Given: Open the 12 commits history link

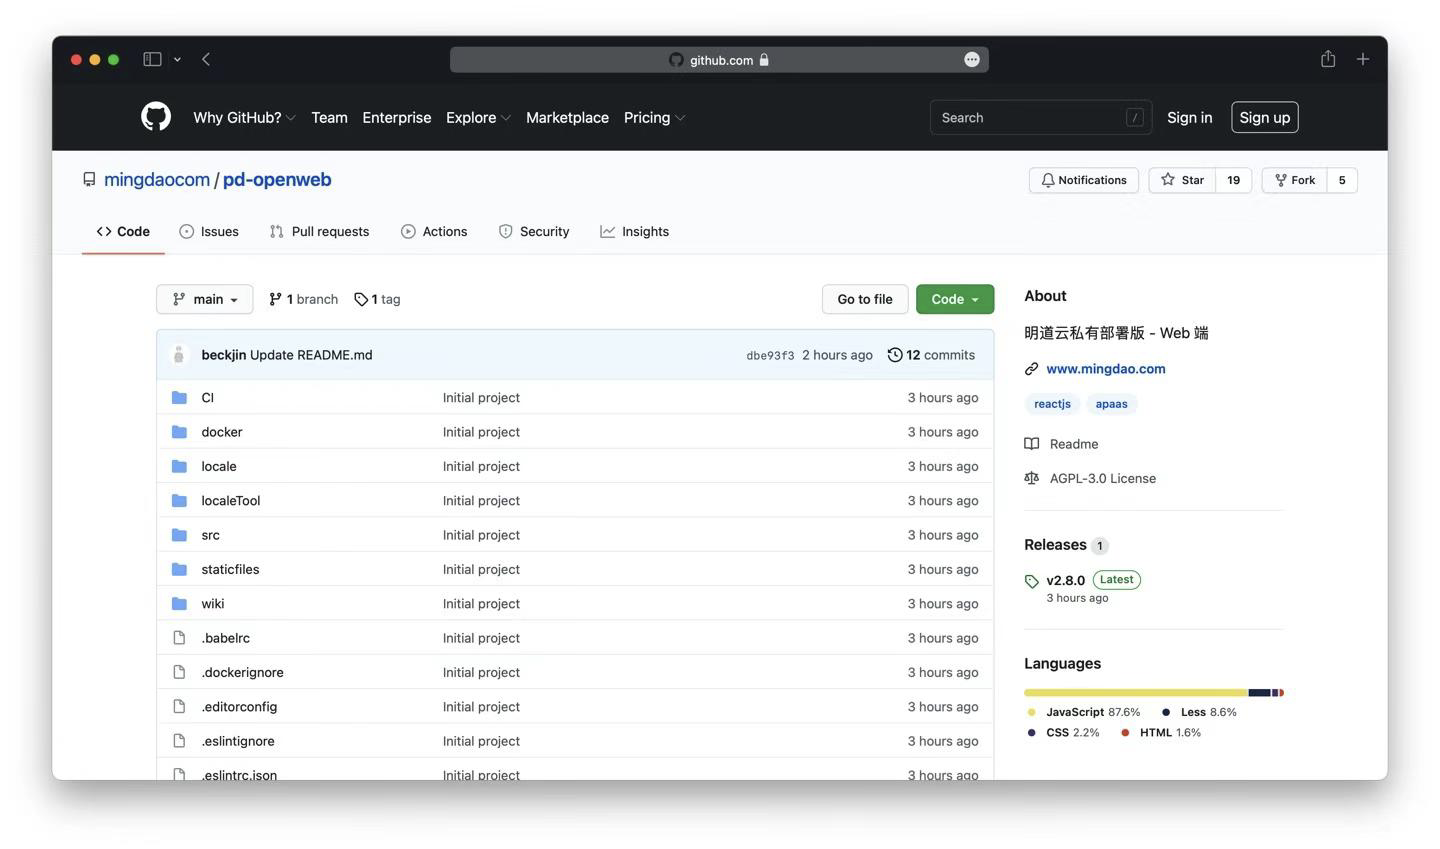Looking at the screenshot, I should [x=931, y=355].
